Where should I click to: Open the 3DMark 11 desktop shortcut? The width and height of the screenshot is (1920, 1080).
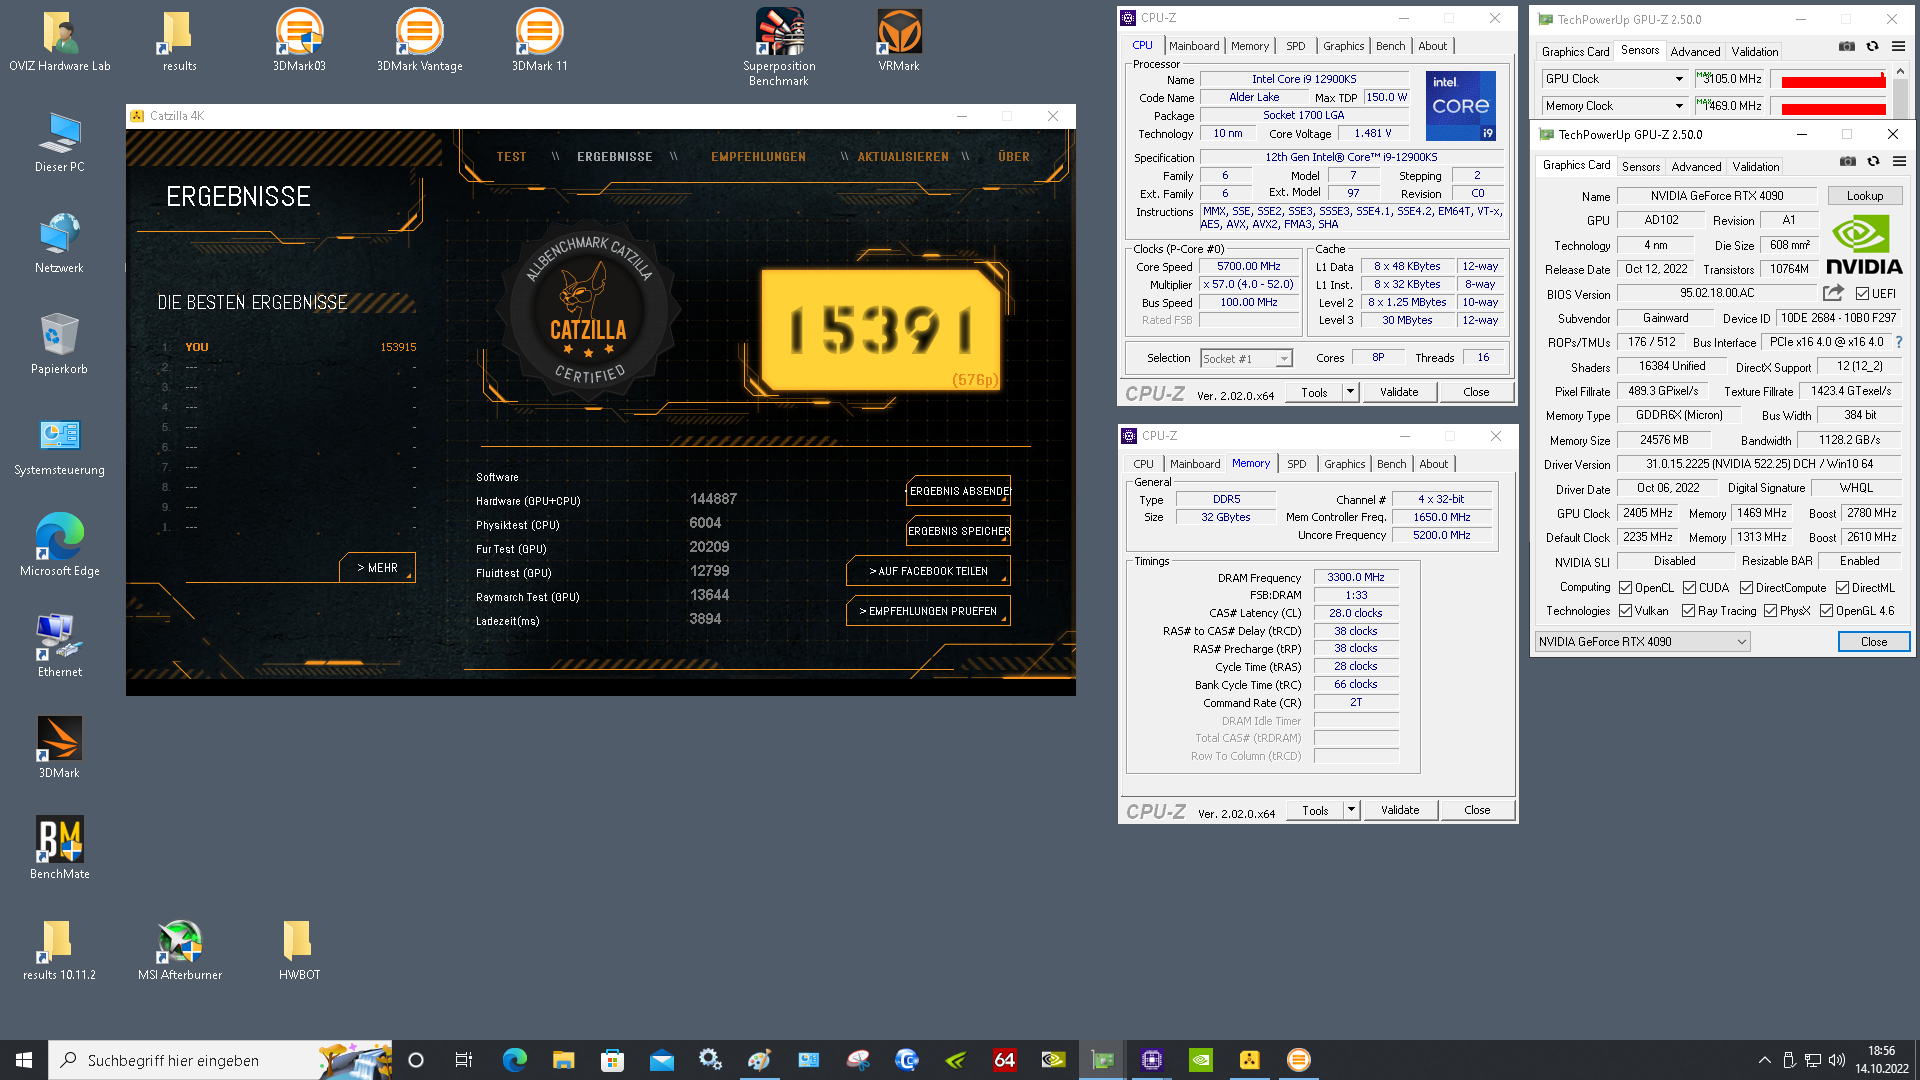tap(539, 42)
